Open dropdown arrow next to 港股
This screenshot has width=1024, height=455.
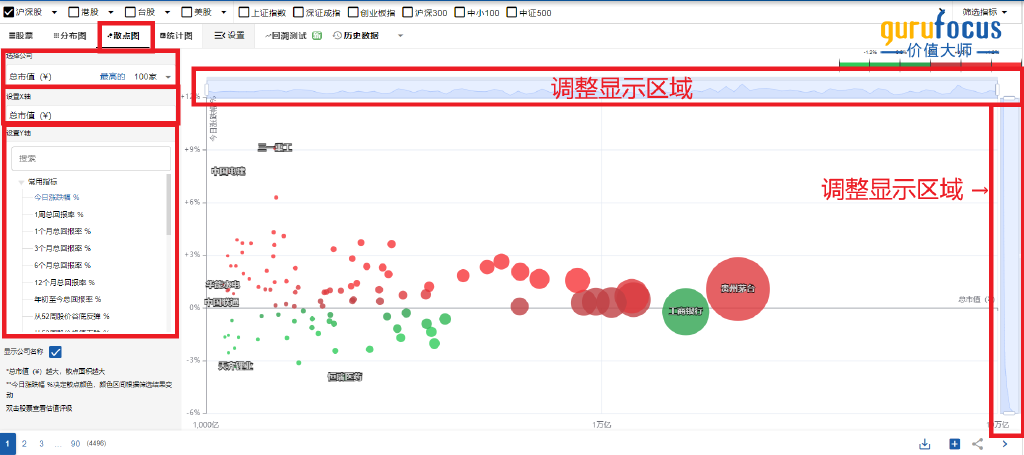[110, 12]
